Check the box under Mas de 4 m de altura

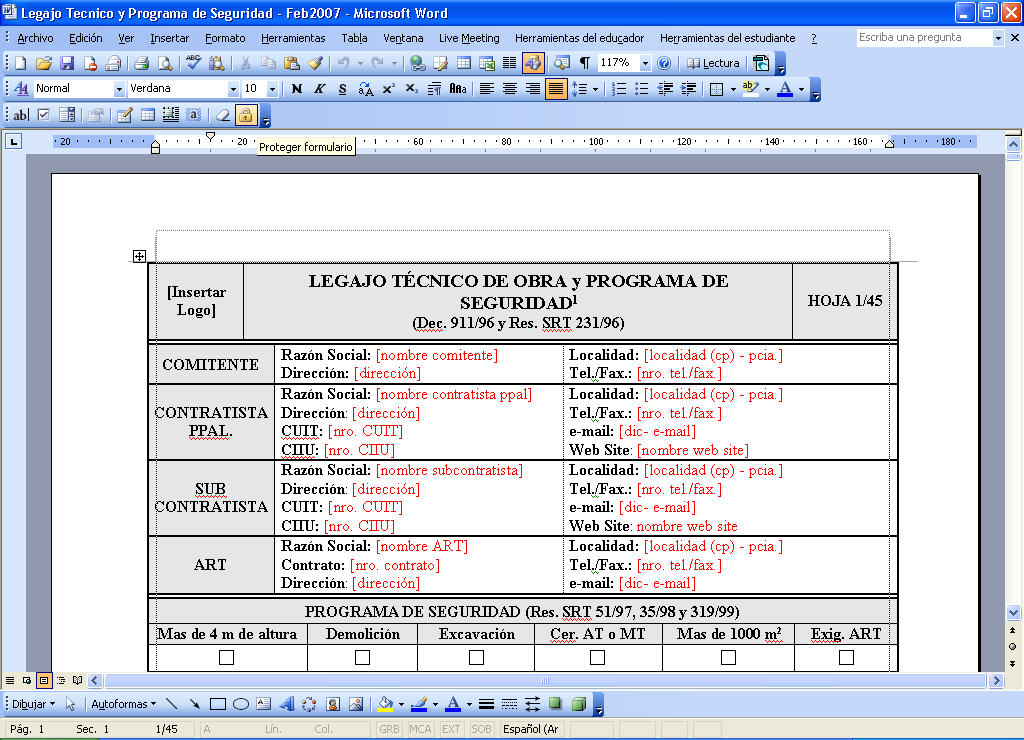[227, 657]
